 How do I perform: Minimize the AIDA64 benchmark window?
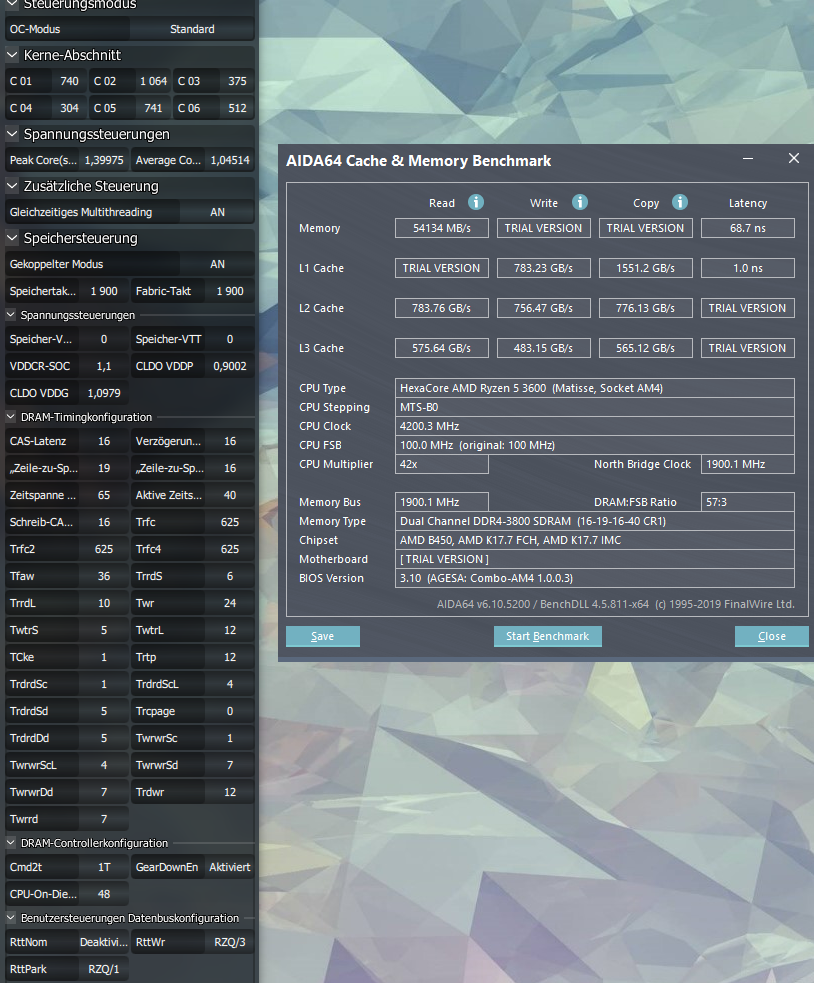coord(748,159)
